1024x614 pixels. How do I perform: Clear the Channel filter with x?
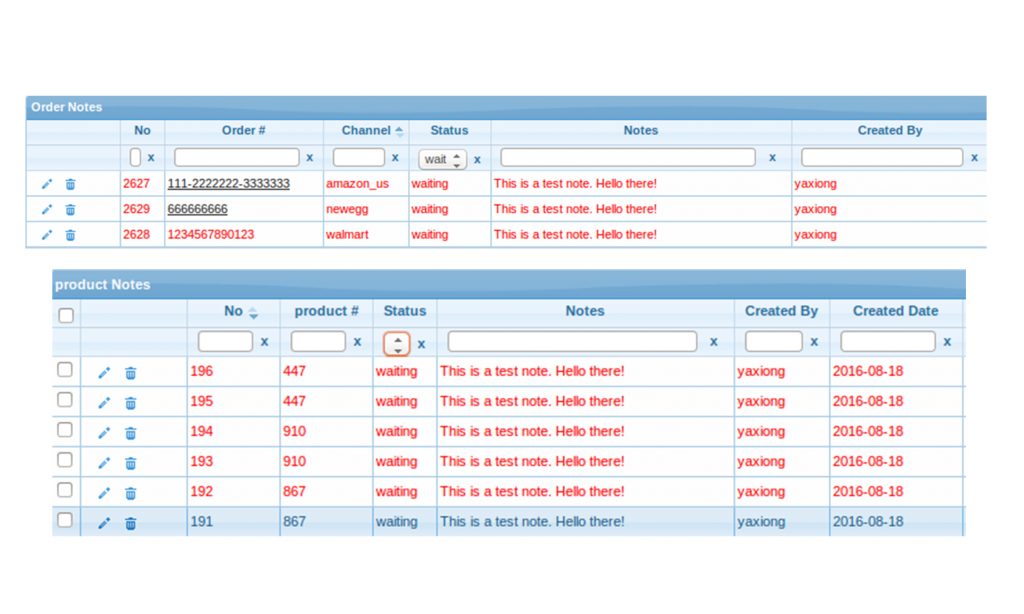pyautogui.click(x=395, y=157)
